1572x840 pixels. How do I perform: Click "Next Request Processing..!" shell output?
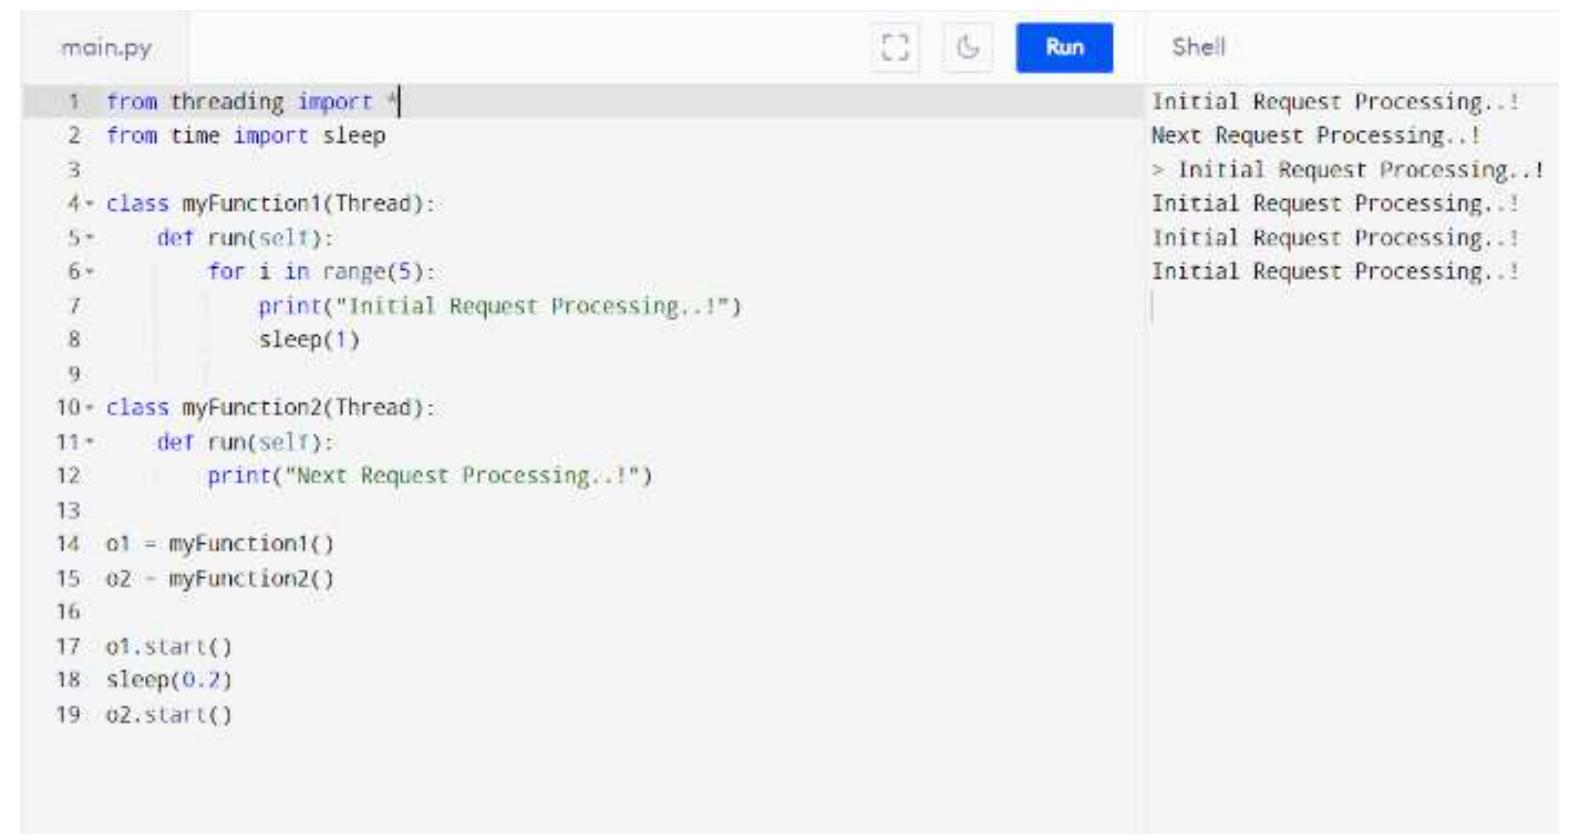pyautogui.click(x=1315, y=136)
